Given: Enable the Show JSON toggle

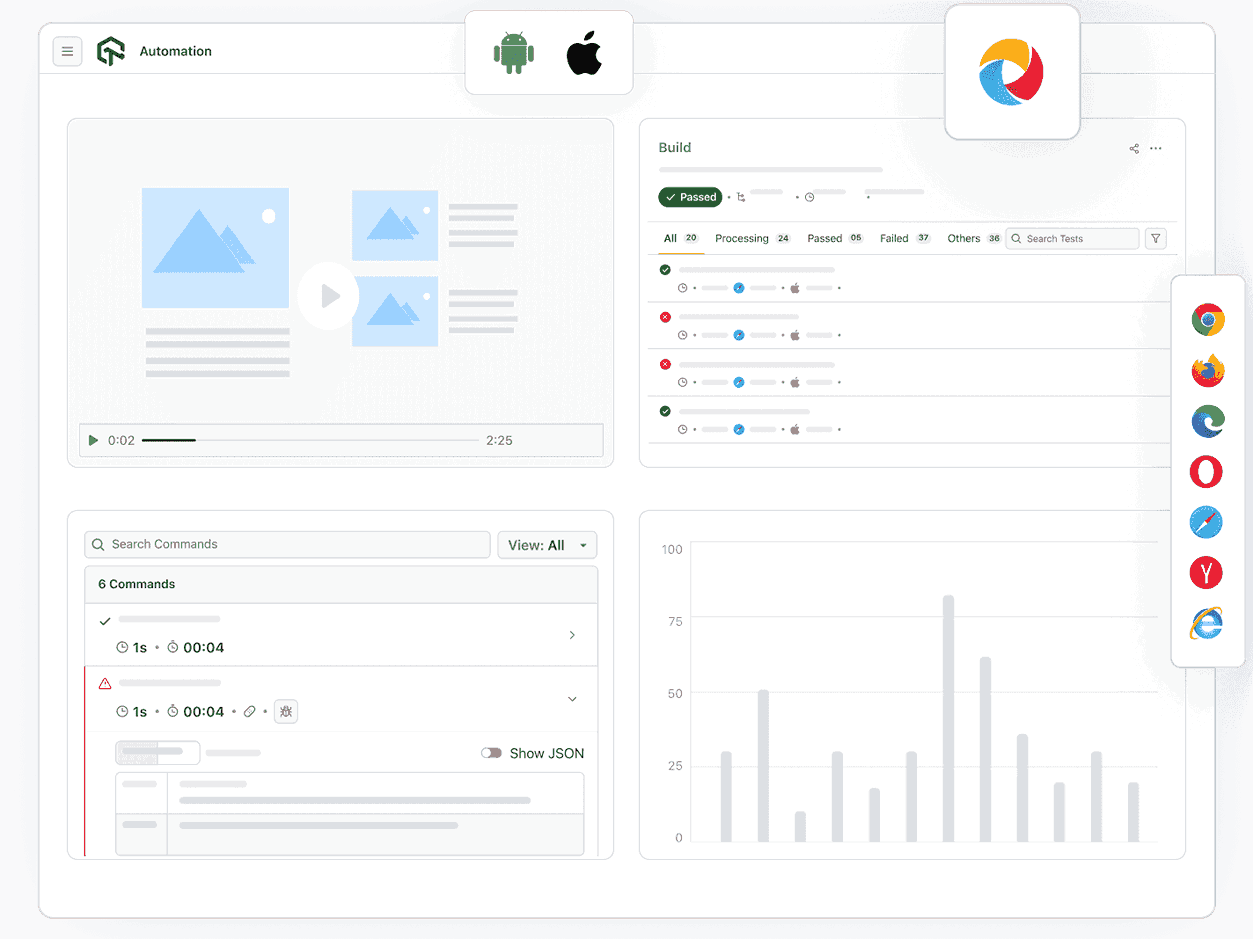Looking at the screenshot, I should (x=491, y=753).
